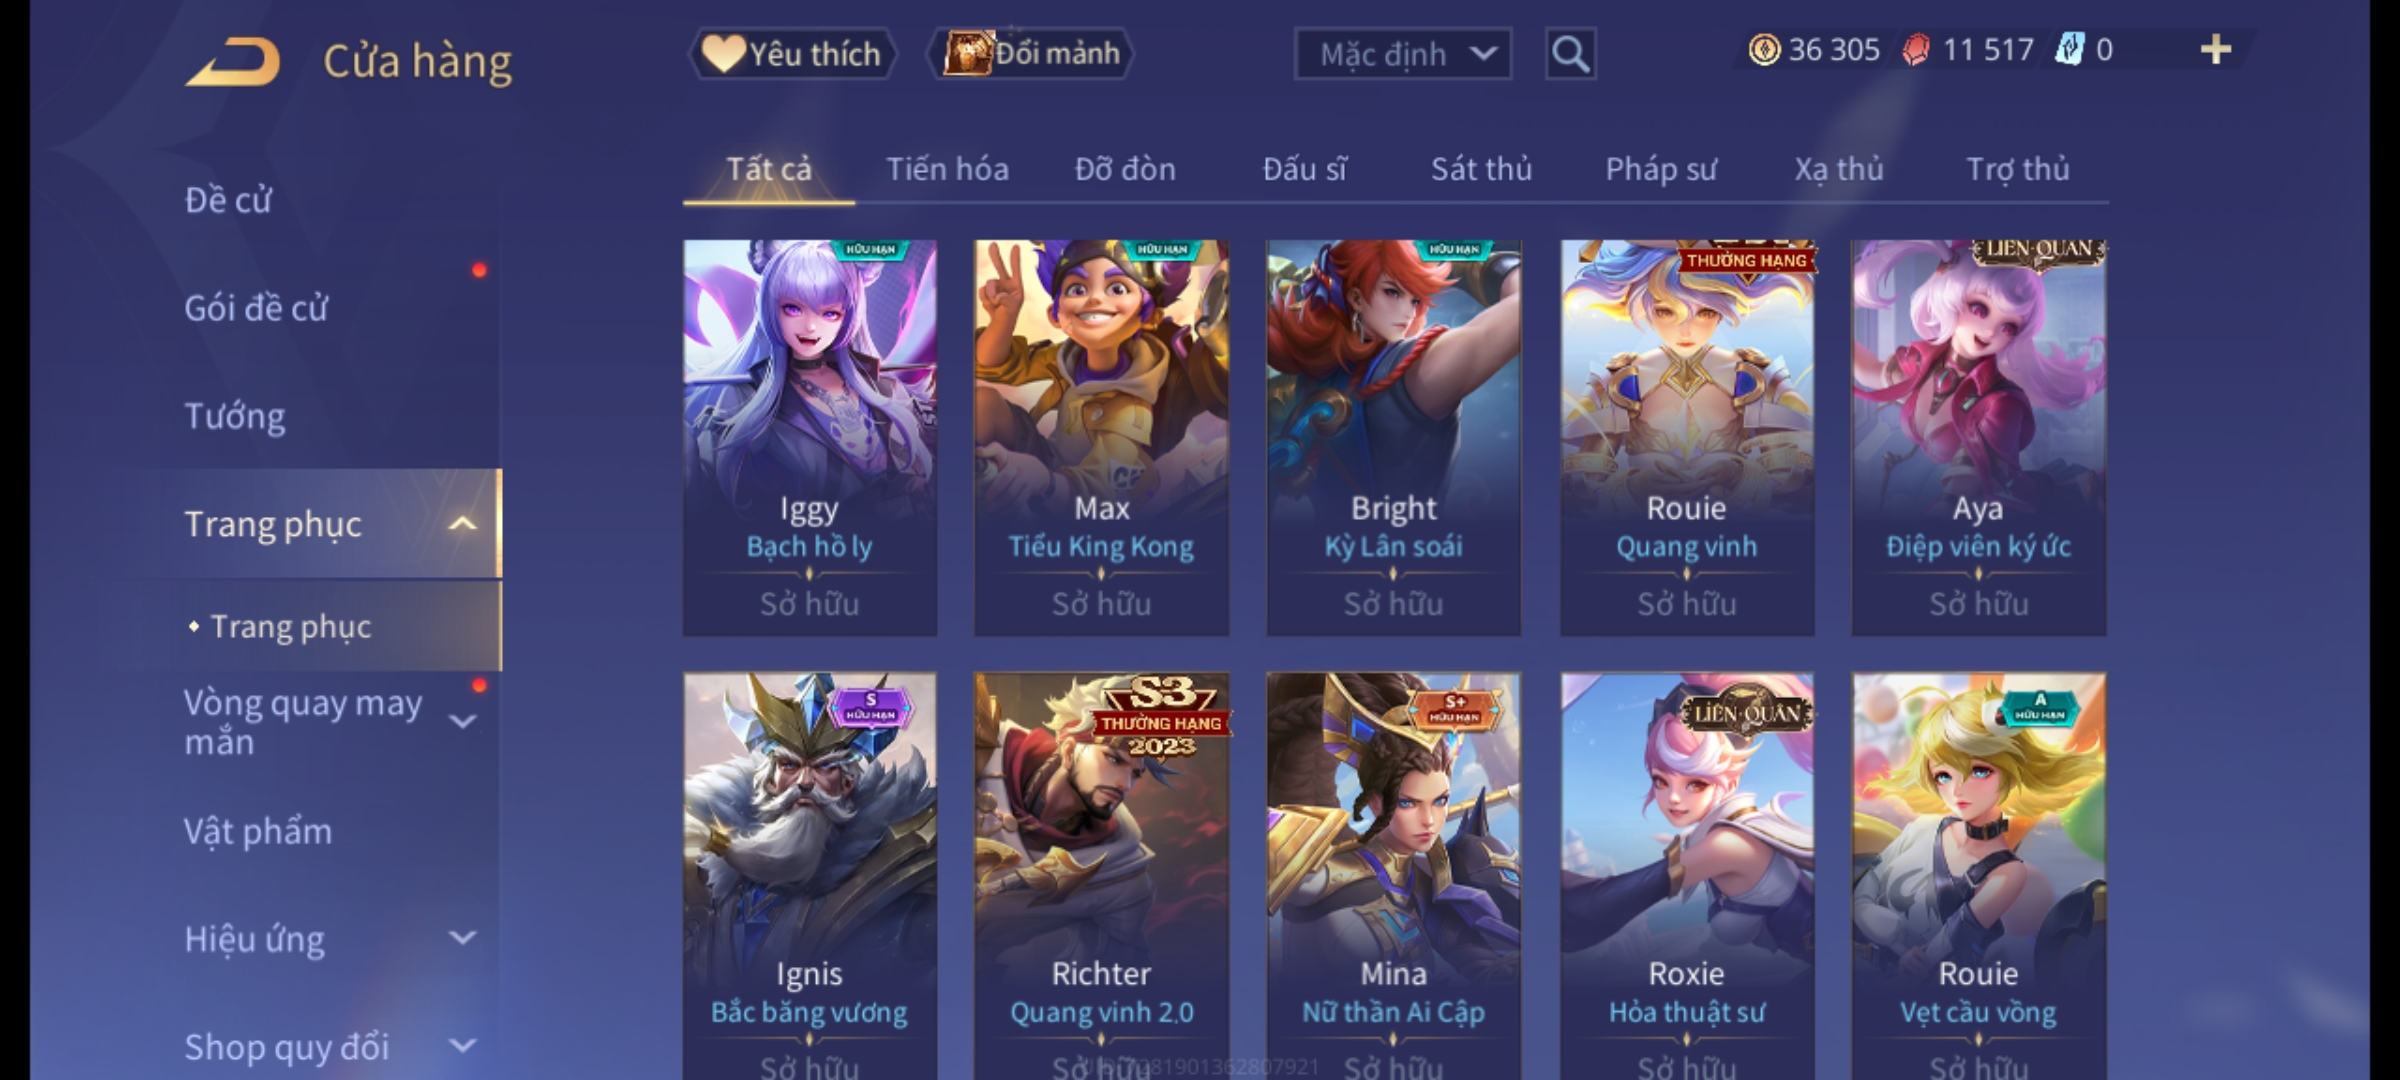Expand the Hiệu ứng sidebar section
Image resolution: width=2400 pixels, height=1080 pixels.
[462, 938]
